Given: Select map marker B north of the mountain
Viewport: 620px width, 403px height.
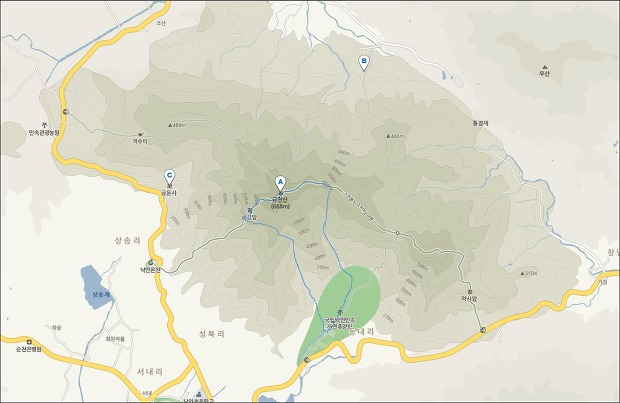Looking at the screenshot, I should pos(363,63).
